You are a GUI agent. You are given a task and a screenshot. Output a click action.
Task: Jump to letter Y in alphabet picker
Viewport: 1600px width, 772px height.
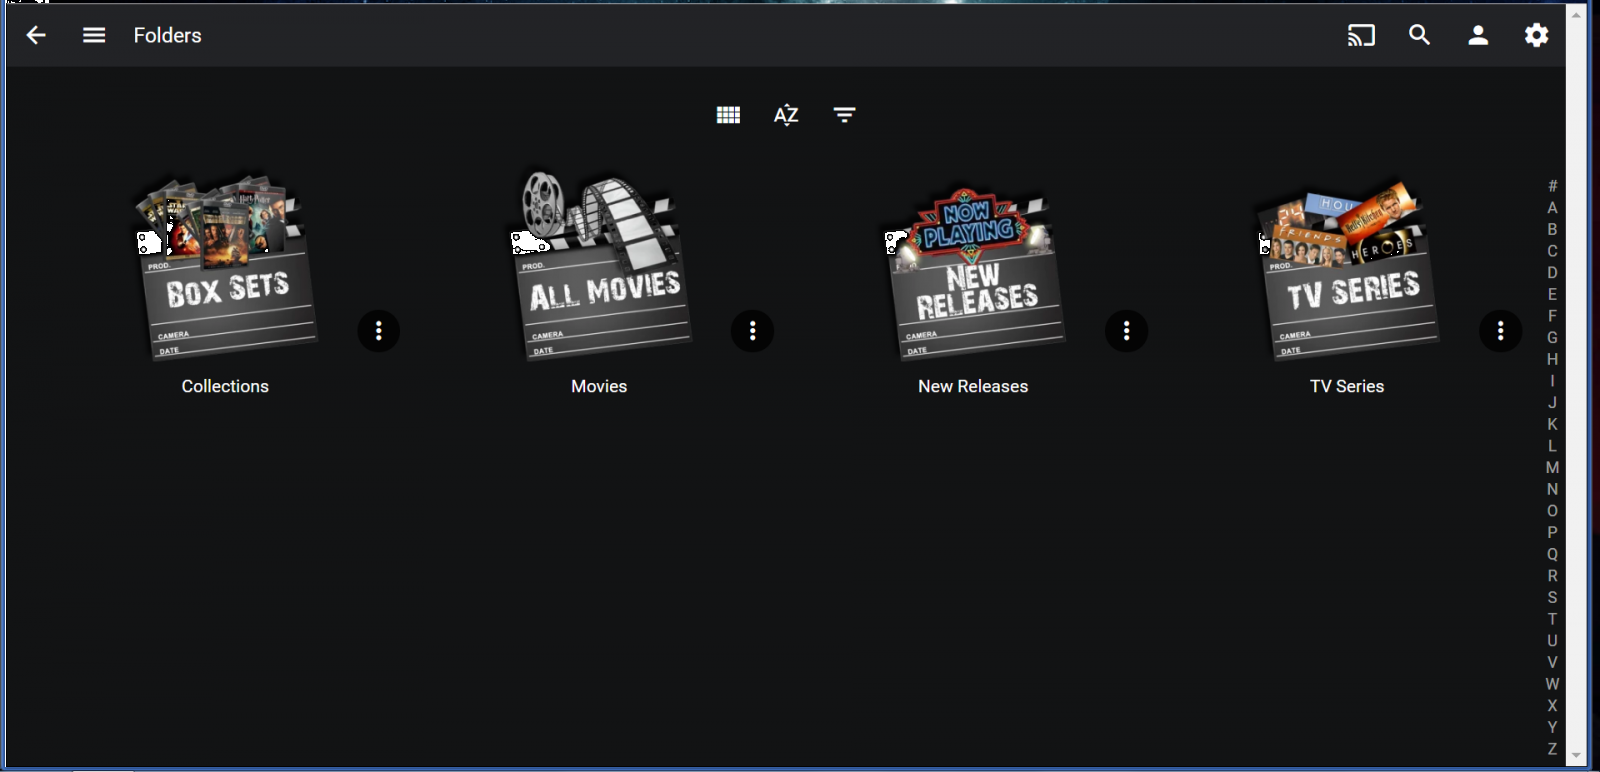(x=1552, y=727)
